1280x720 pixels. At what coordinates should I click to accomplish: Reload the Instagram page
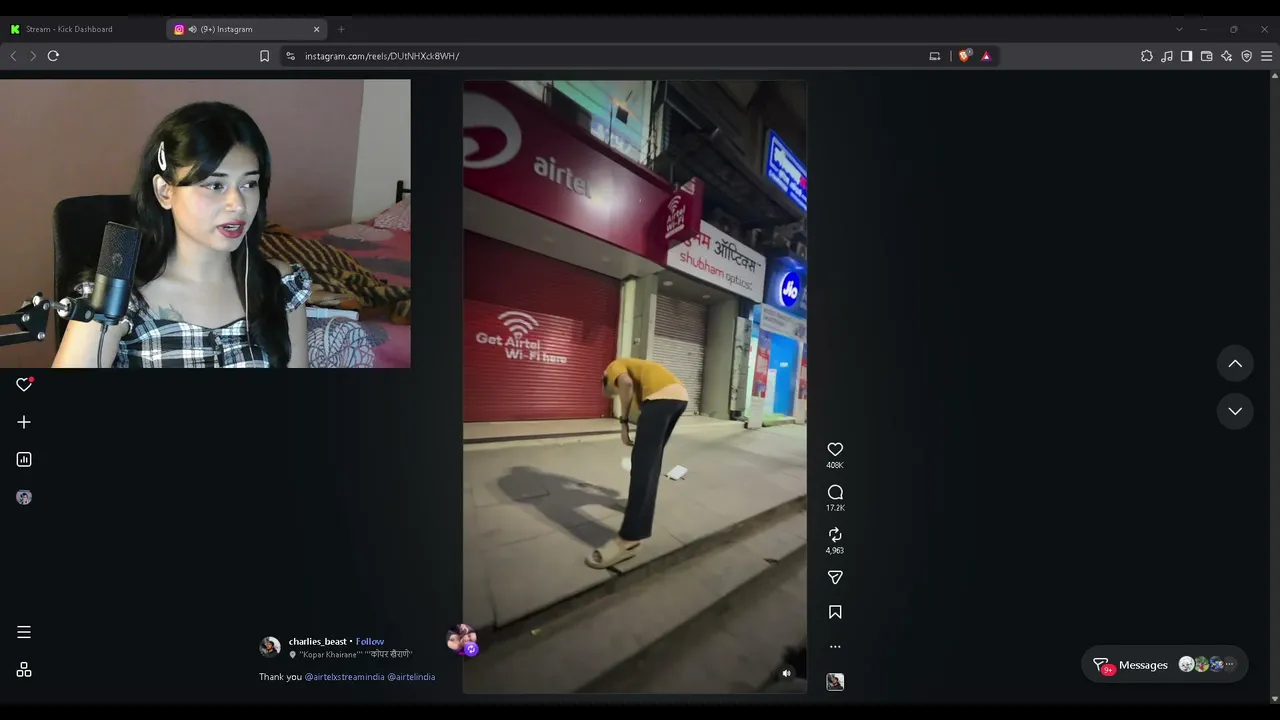pos(53,56)
